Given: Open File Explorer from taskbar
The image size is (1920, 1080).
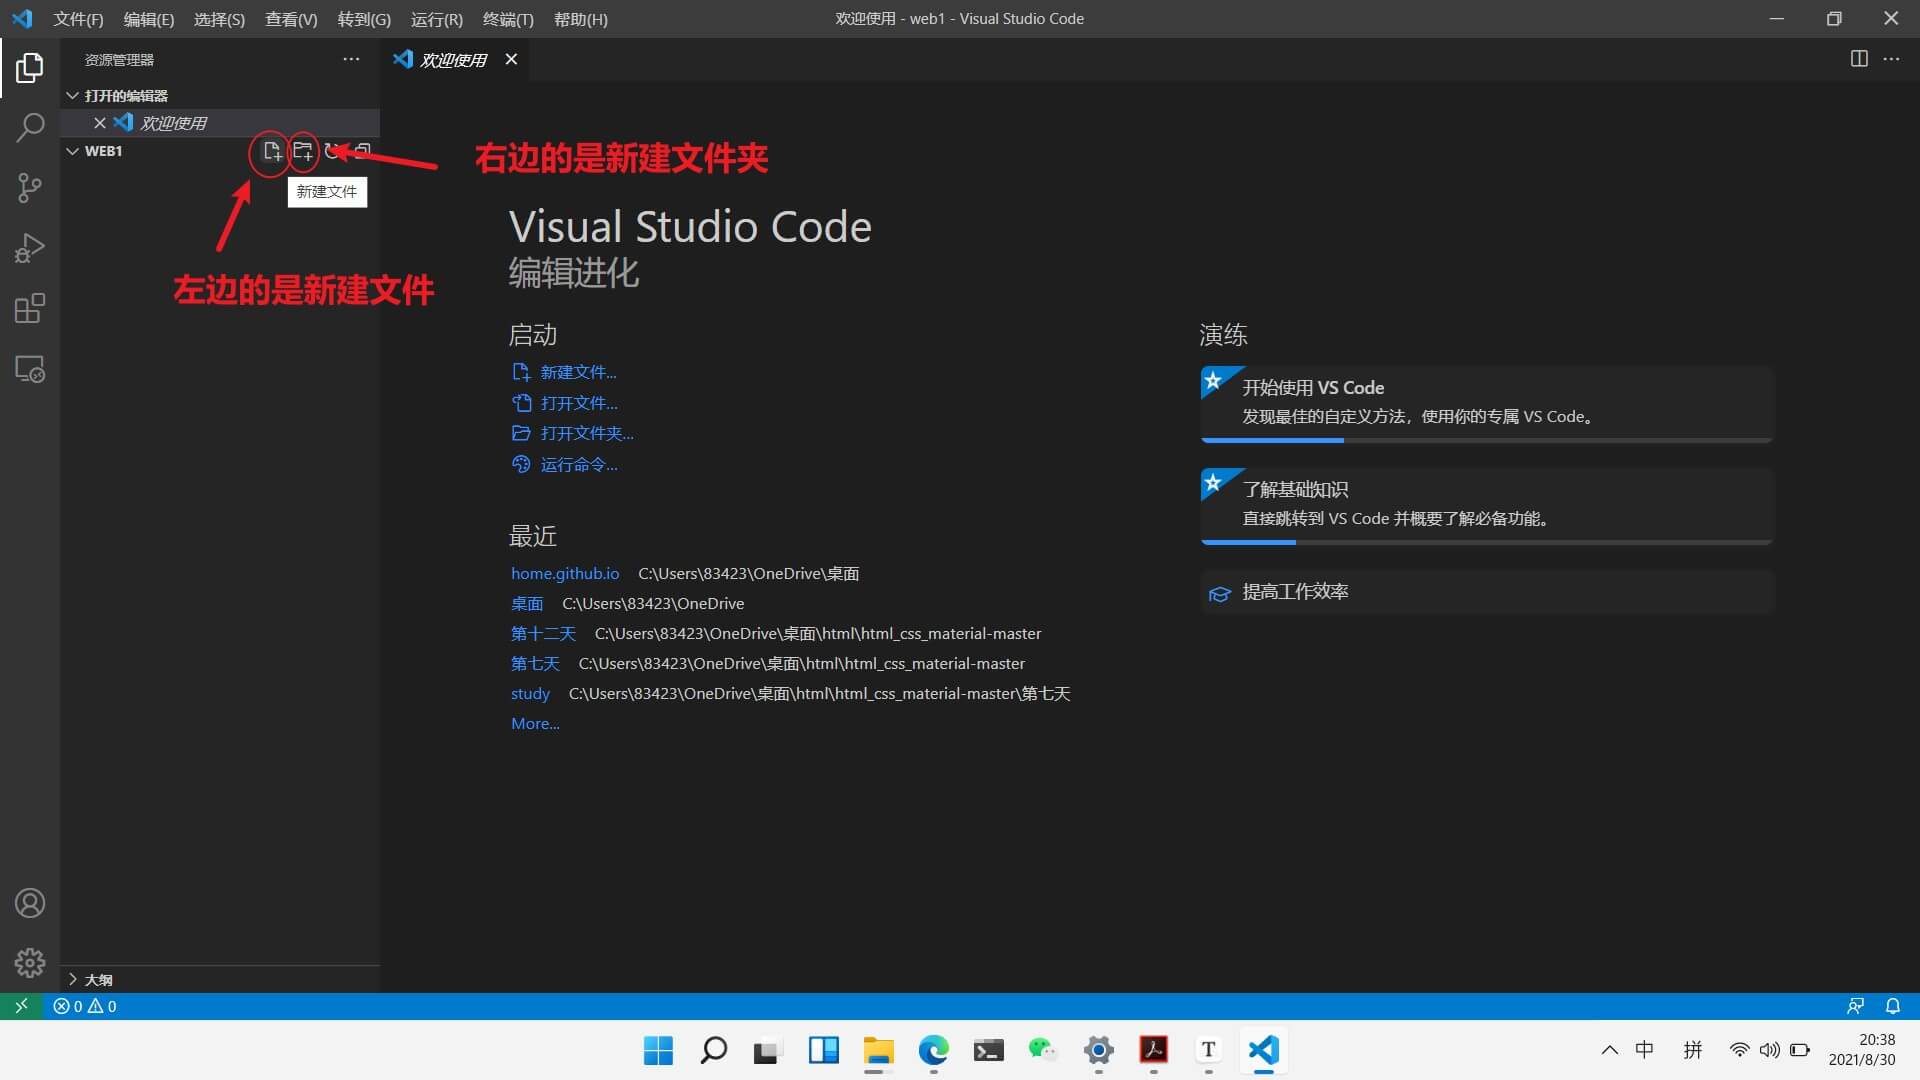Looking at the screenshot, I should 878,1050.
